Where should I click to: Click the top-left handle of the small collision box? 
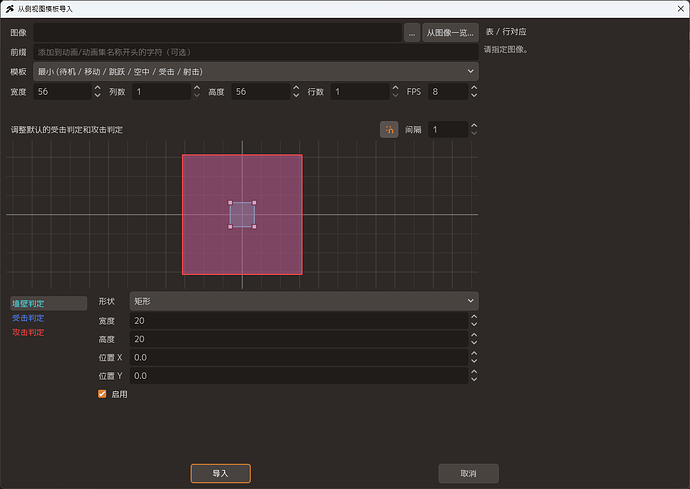[x=230, y=202]
